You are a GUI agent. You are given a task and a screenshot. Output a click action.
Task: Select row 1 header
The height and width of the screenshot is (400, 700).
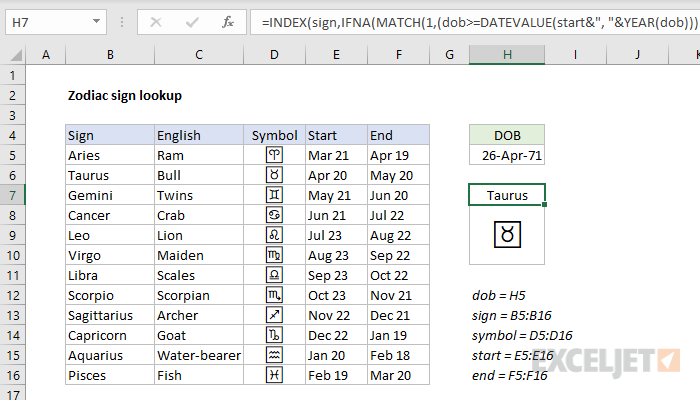coord(12,75)
